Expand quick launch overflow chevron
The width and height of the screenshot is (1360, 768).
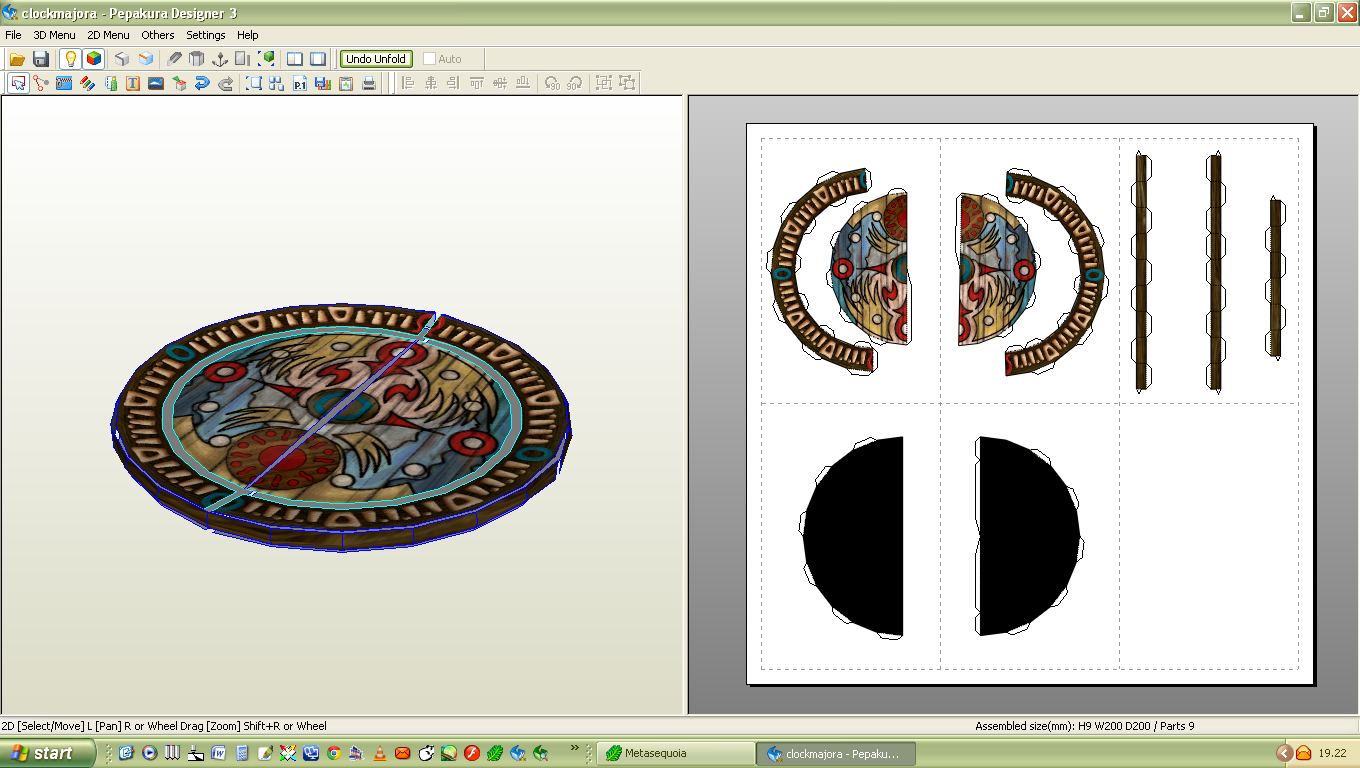[x=575, y=748]
